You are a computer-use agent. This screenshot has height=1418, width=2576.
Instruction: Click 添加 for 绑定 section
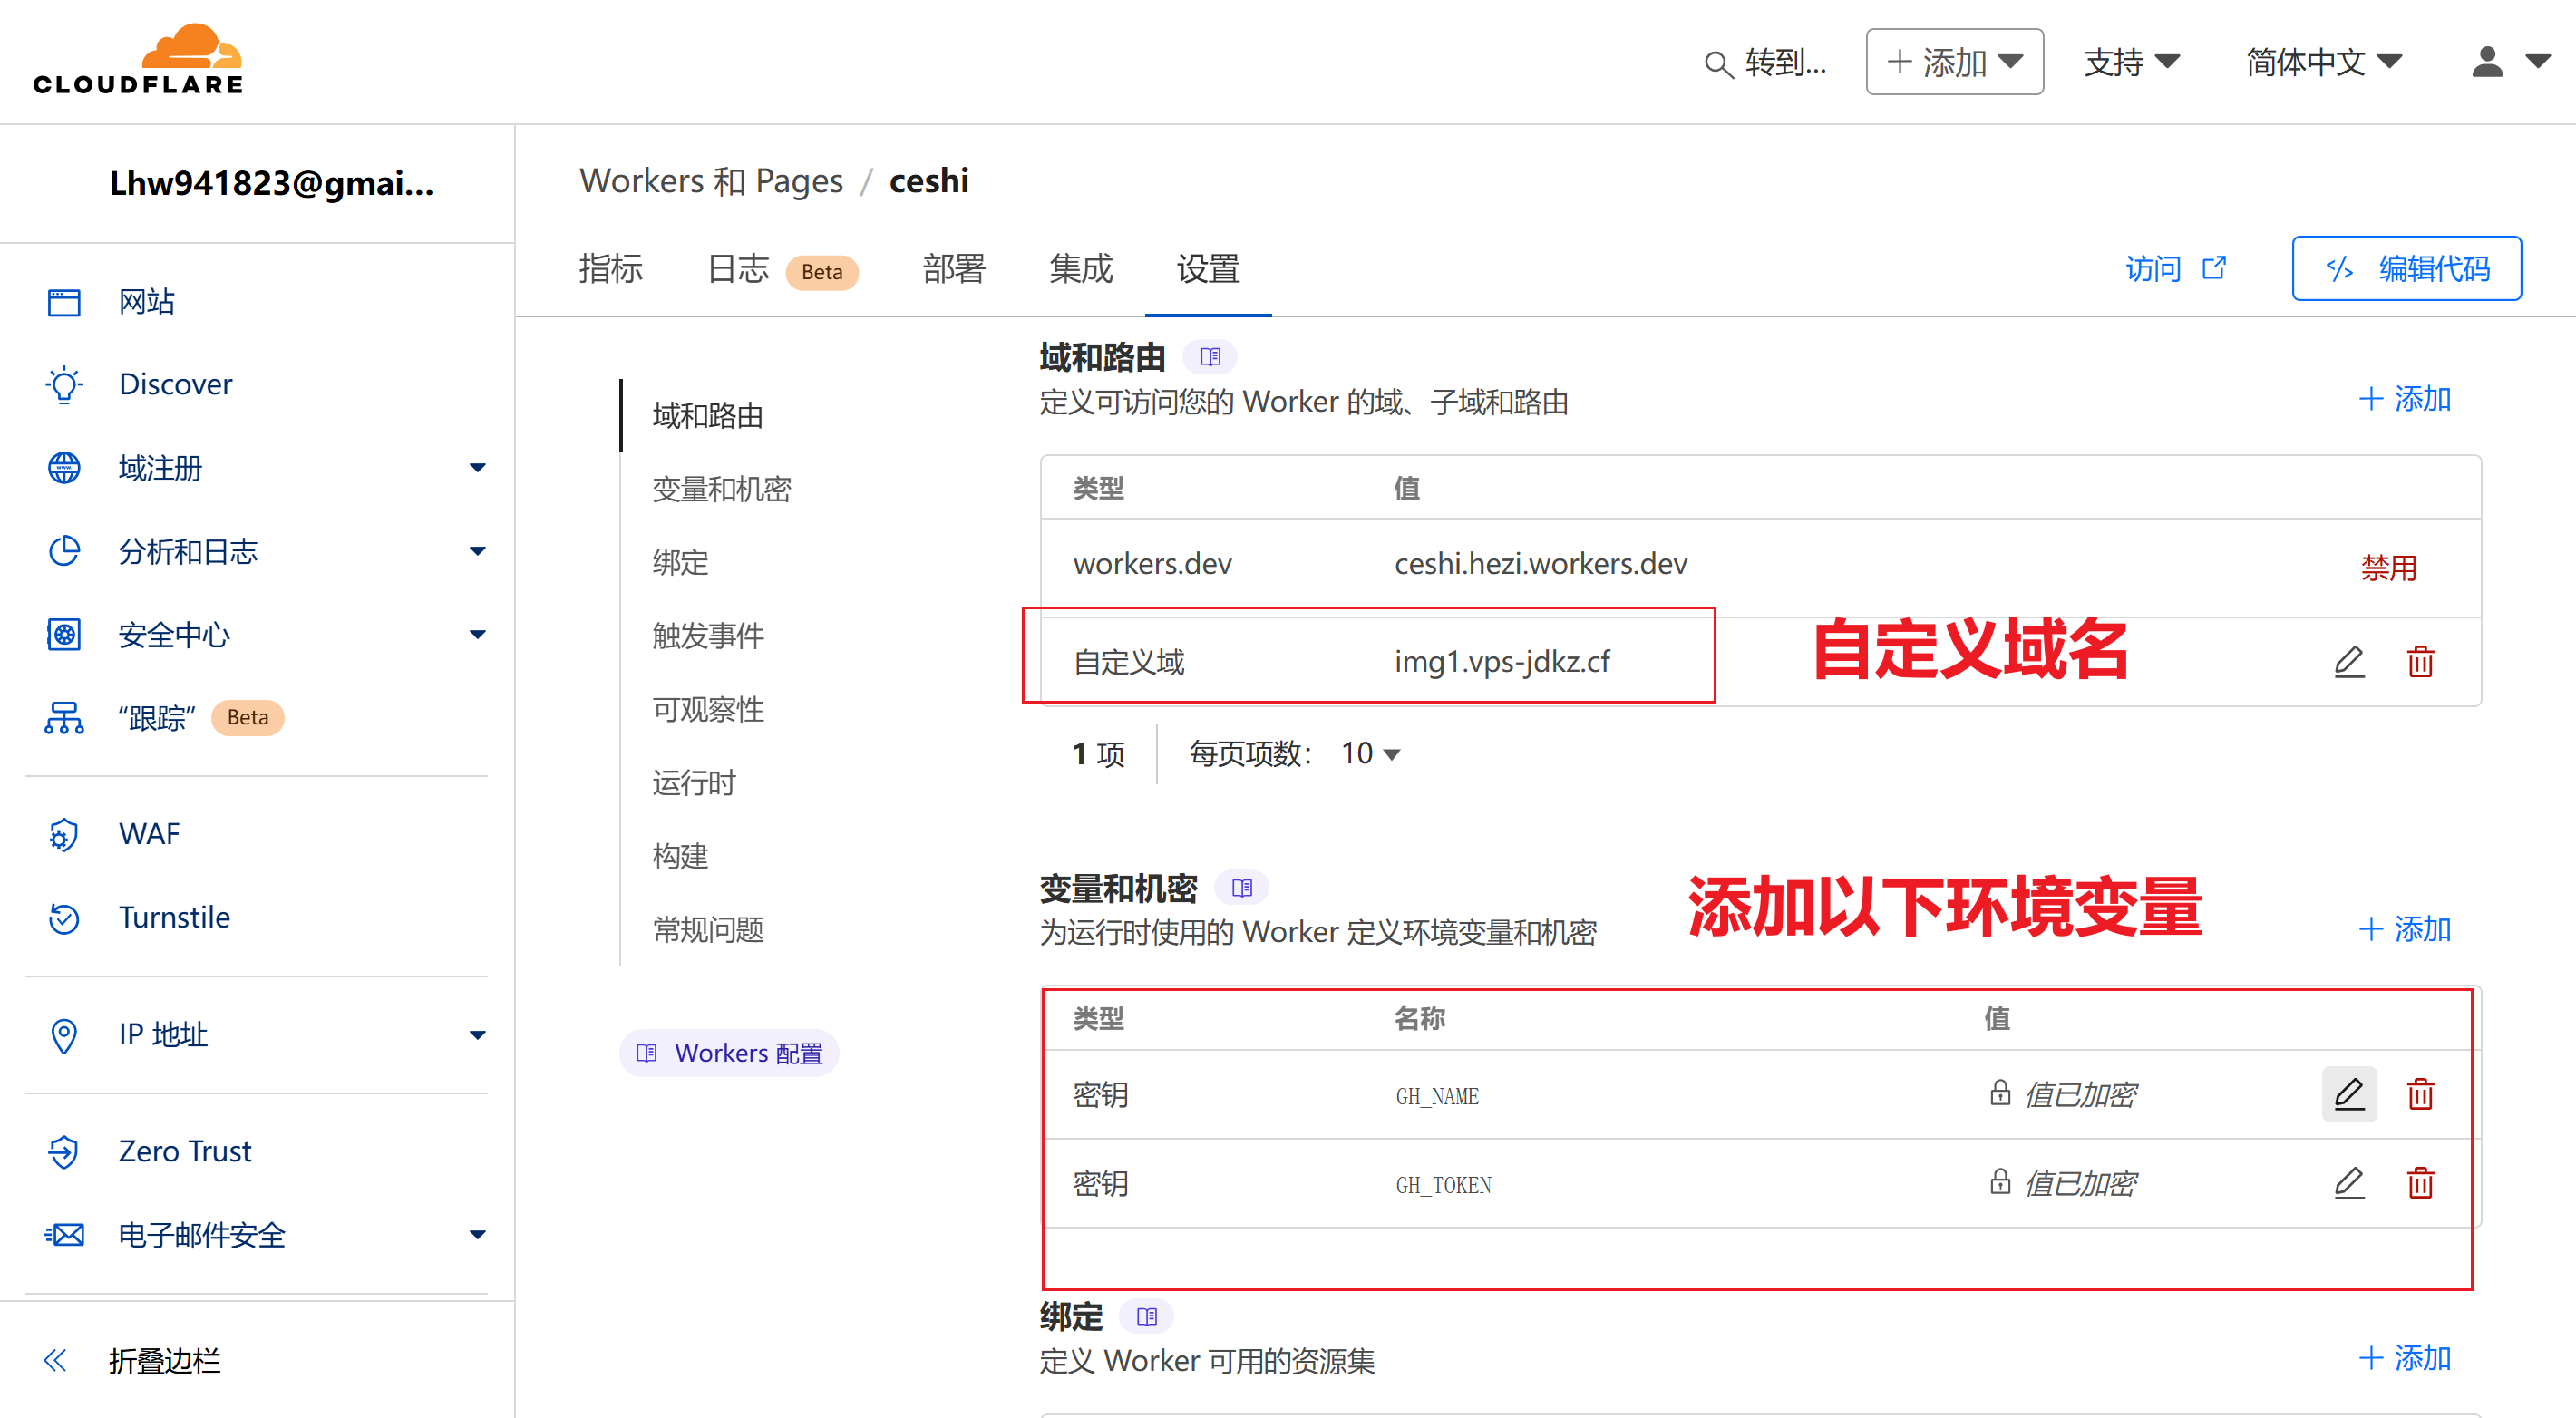(x=2404, y=1358)
